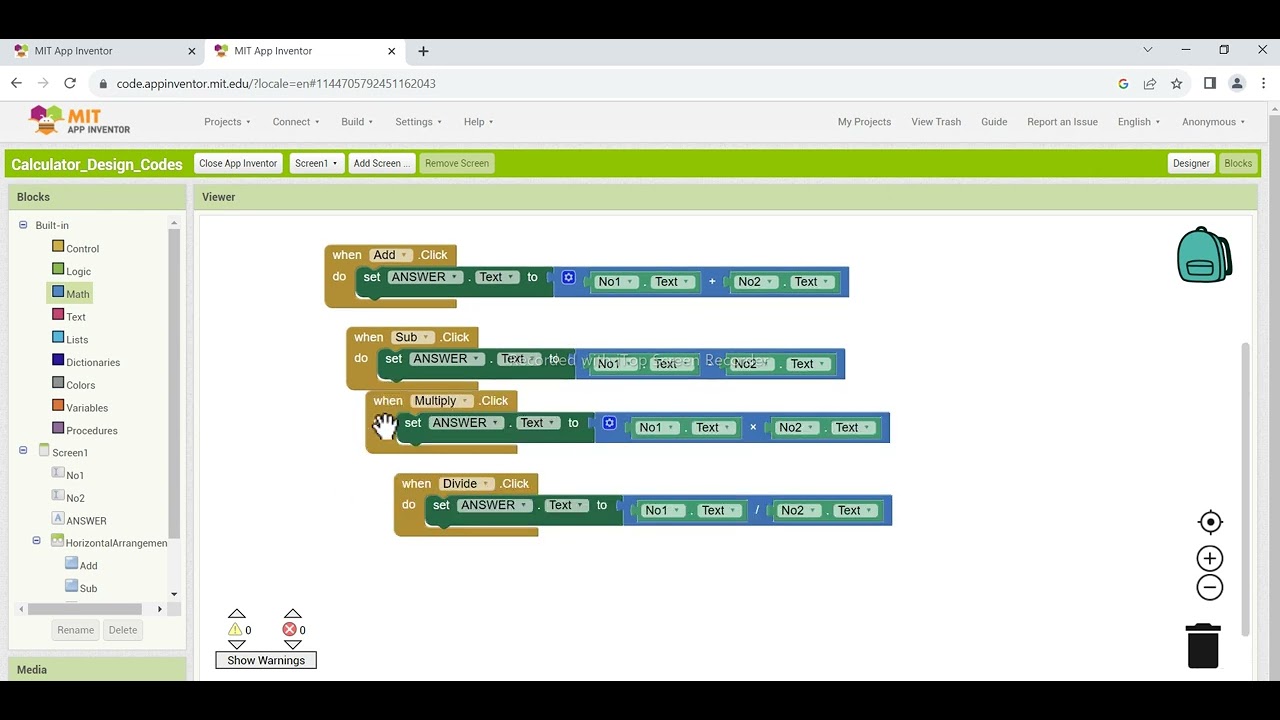This screenshot has height=720, width=1280.
Task: Open the Build menu
Action: pos(357,122)
